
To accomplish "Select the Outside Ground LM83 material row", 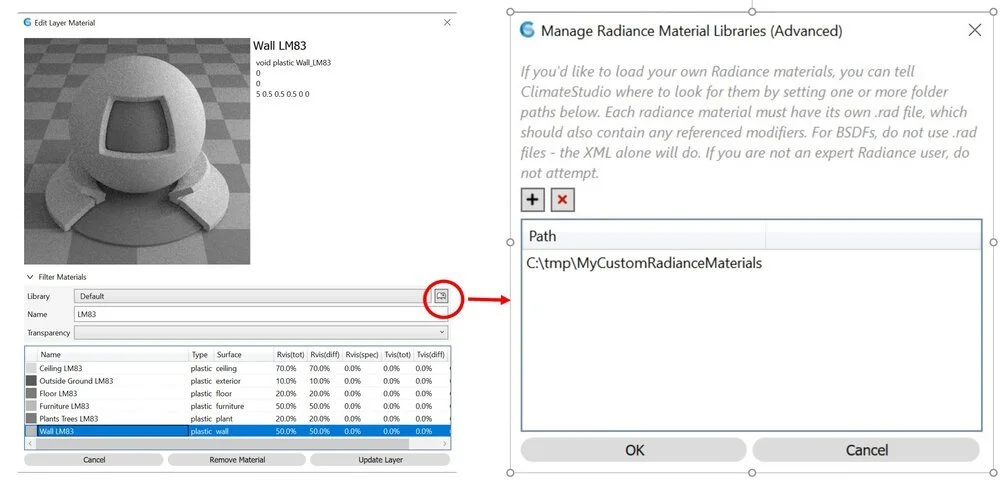I will click(237, 381).
